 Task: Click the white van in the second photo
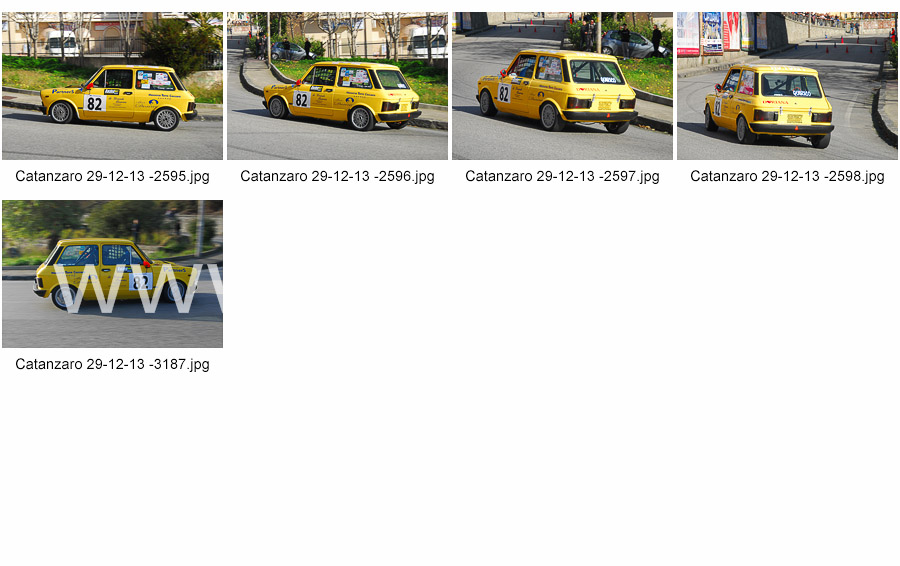point(428,42)
